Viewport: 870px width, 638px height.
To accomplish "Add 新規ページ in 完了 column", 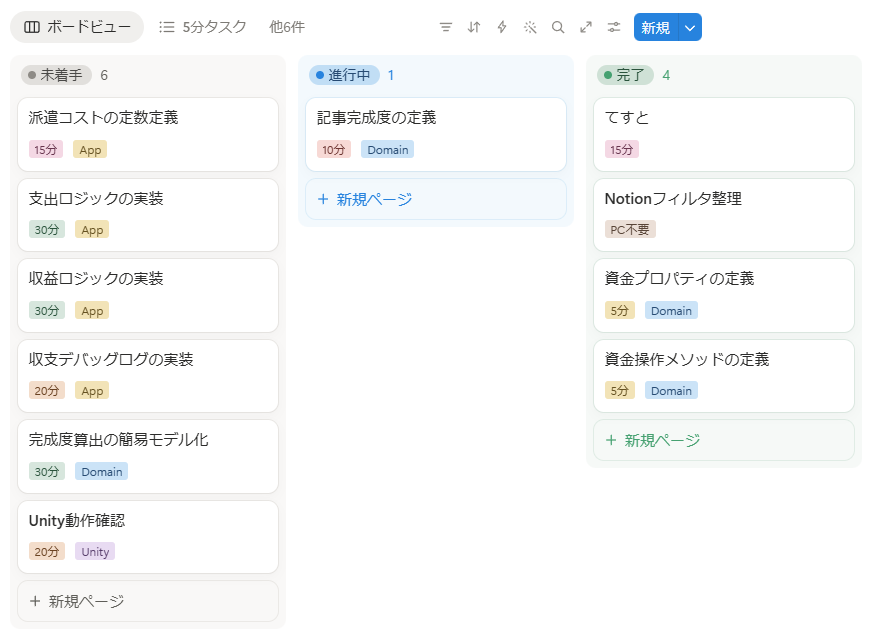I will (724, 440).
